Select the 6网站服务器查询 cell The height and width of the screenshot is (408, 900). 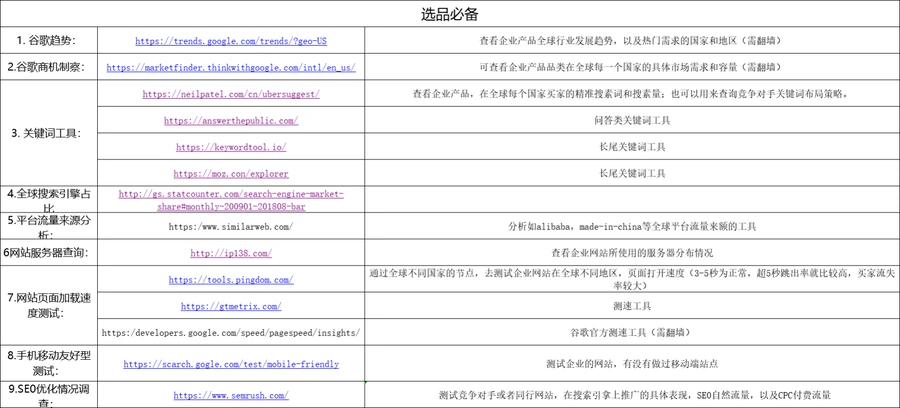click(49, 252)
